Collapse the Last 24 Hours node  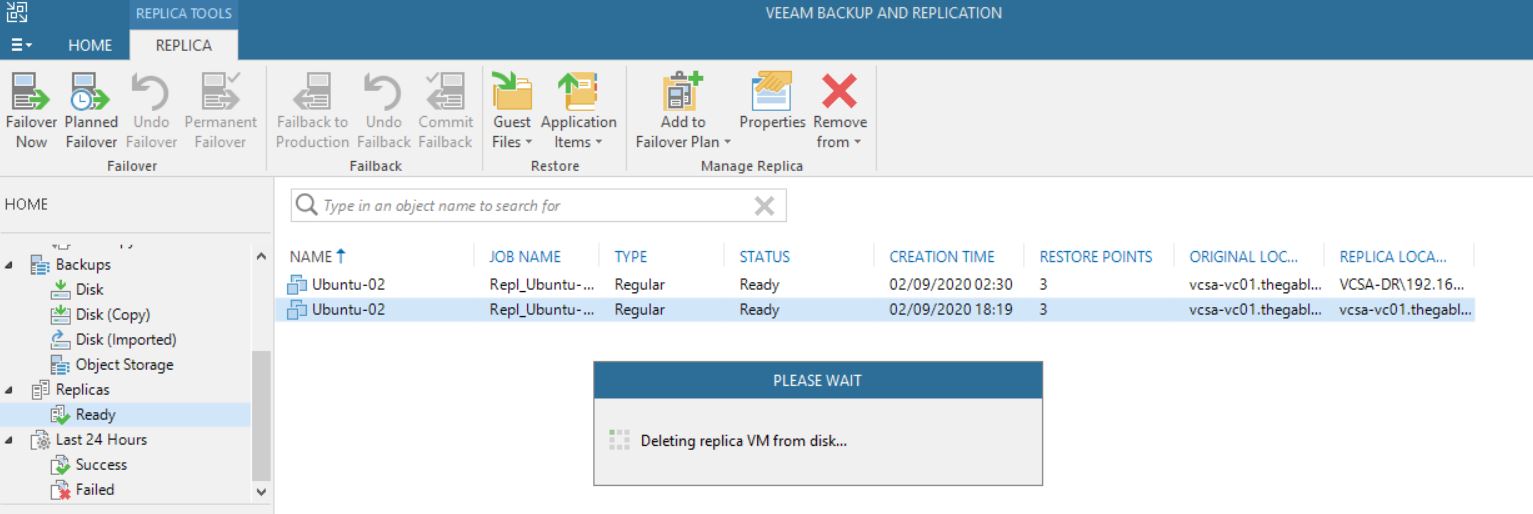point(10,440)
